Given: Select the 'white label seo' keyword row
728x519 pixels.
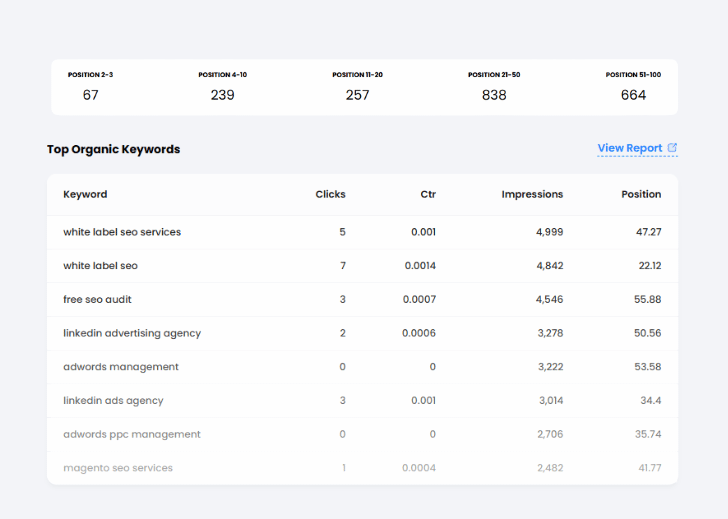Looking at the screenshot, I should (362, 266).
